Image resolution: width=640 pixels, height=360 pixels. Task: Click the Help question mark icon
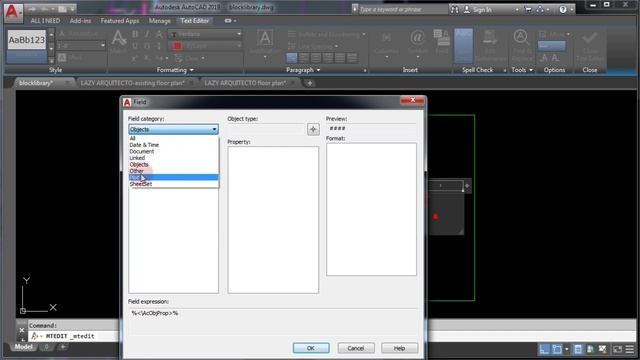click(563, 9)
